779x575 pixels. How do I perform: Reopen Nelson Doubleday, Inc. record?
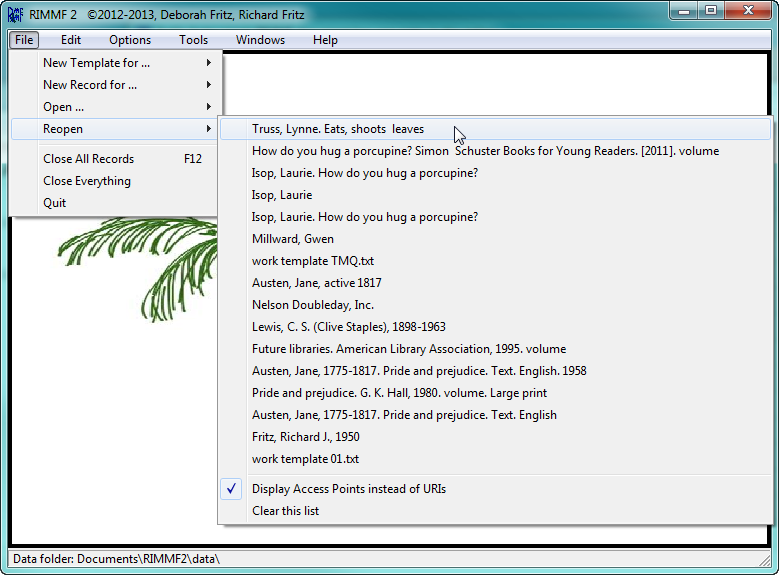pyautogui.click(x=495, y=305)
